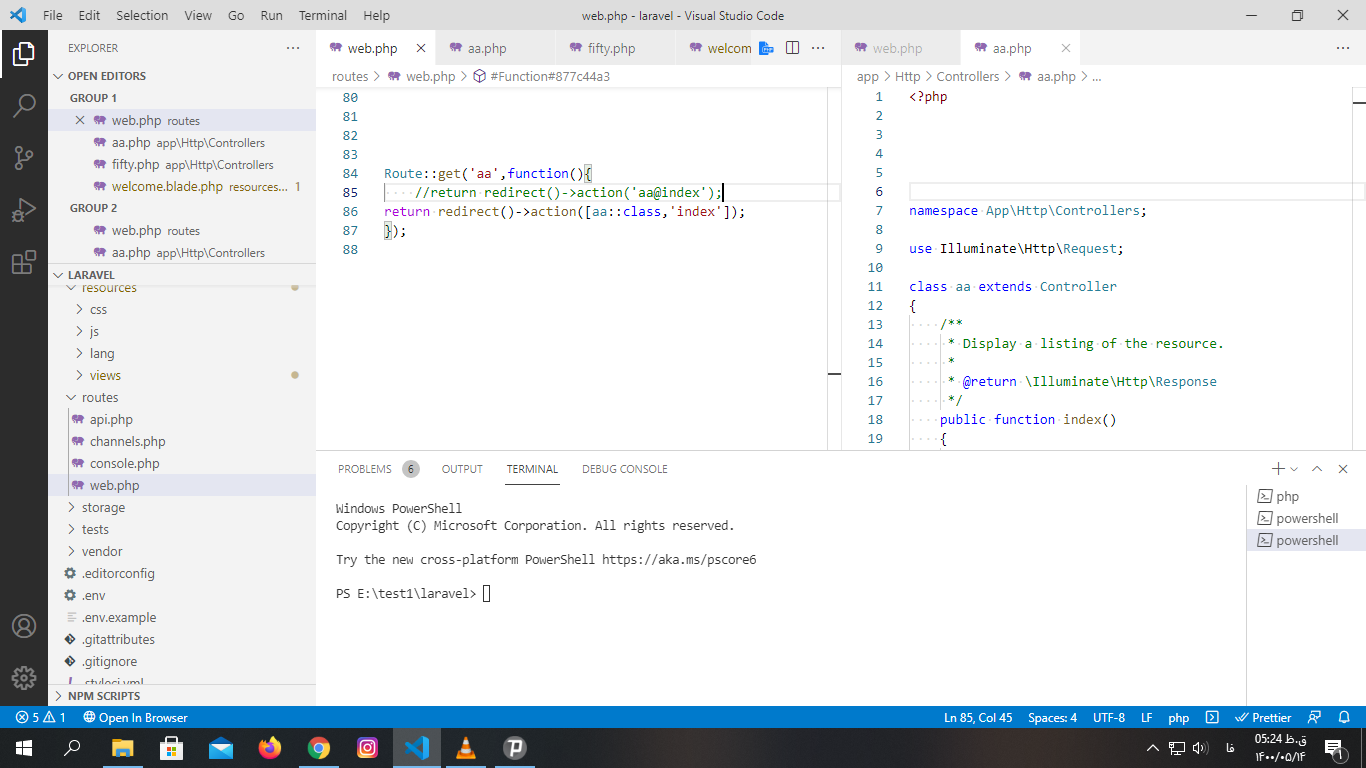Screen dimensions: 1366x768
Task: Open the new terminal launch profile dropdown
Action: coord(1295,469)
